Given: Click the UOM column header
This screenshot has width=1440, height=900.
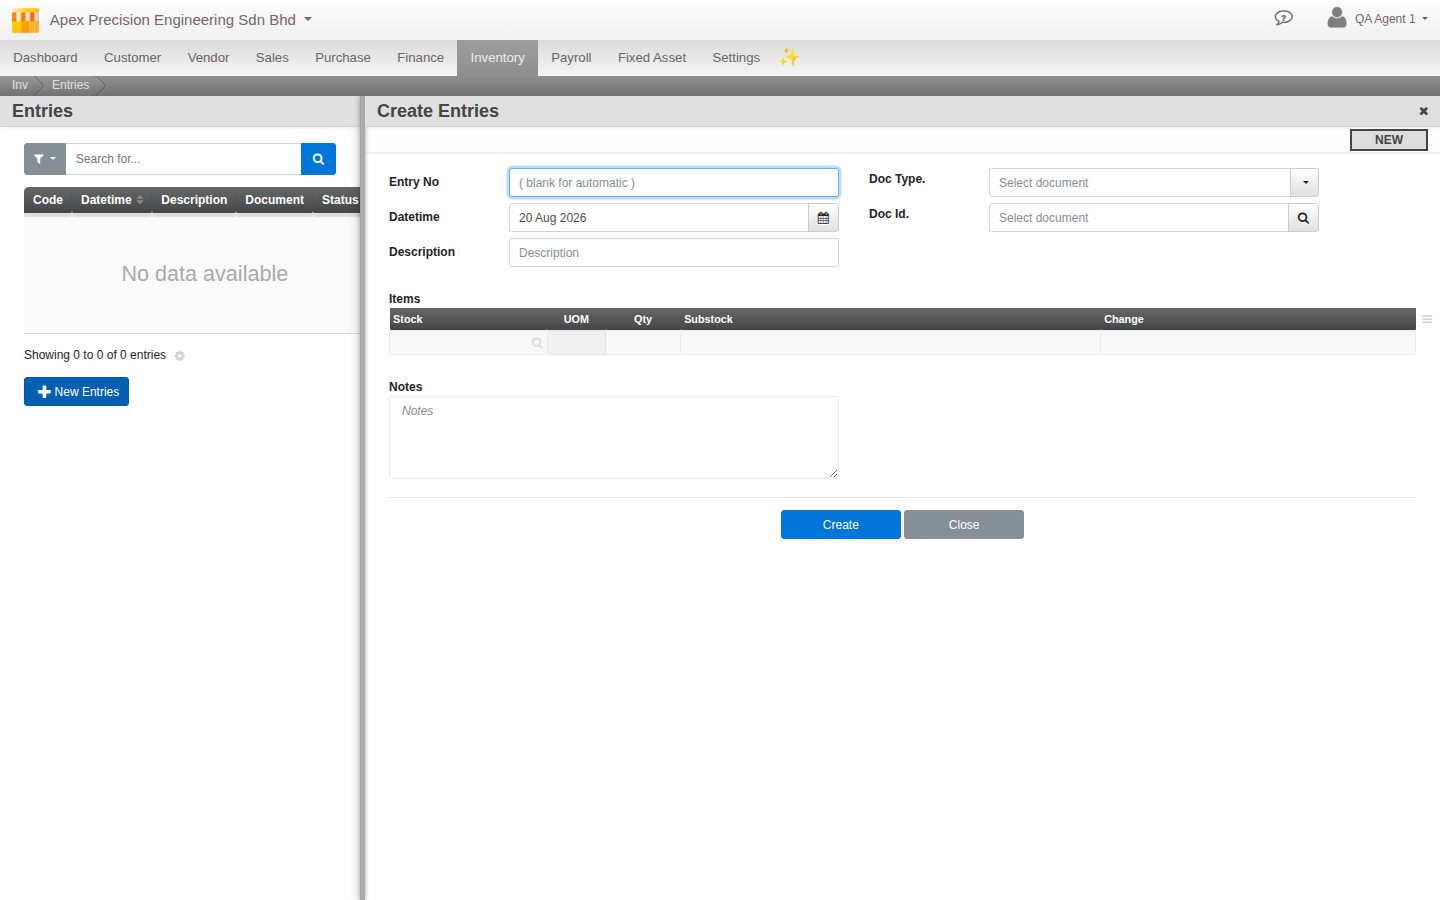Looking at the screenshot, I should click(x=576, y=320).
